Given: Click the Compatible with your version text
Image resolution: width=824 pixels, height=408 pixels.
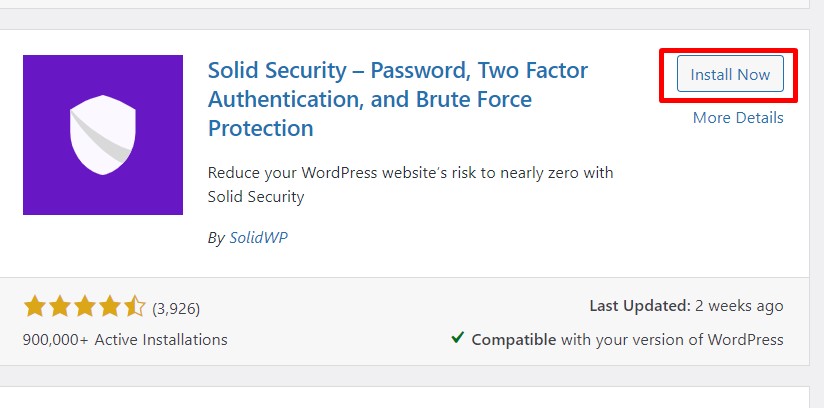Looking at the screenshot, I should click(x=627, y=340).
